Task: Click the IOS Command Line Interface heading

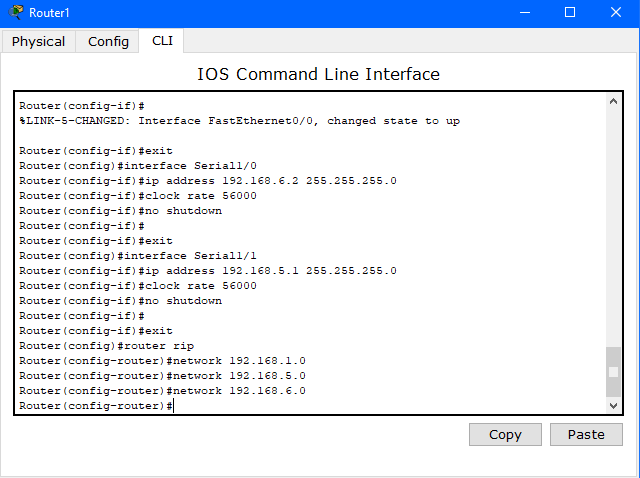Action: pos(318,74)
